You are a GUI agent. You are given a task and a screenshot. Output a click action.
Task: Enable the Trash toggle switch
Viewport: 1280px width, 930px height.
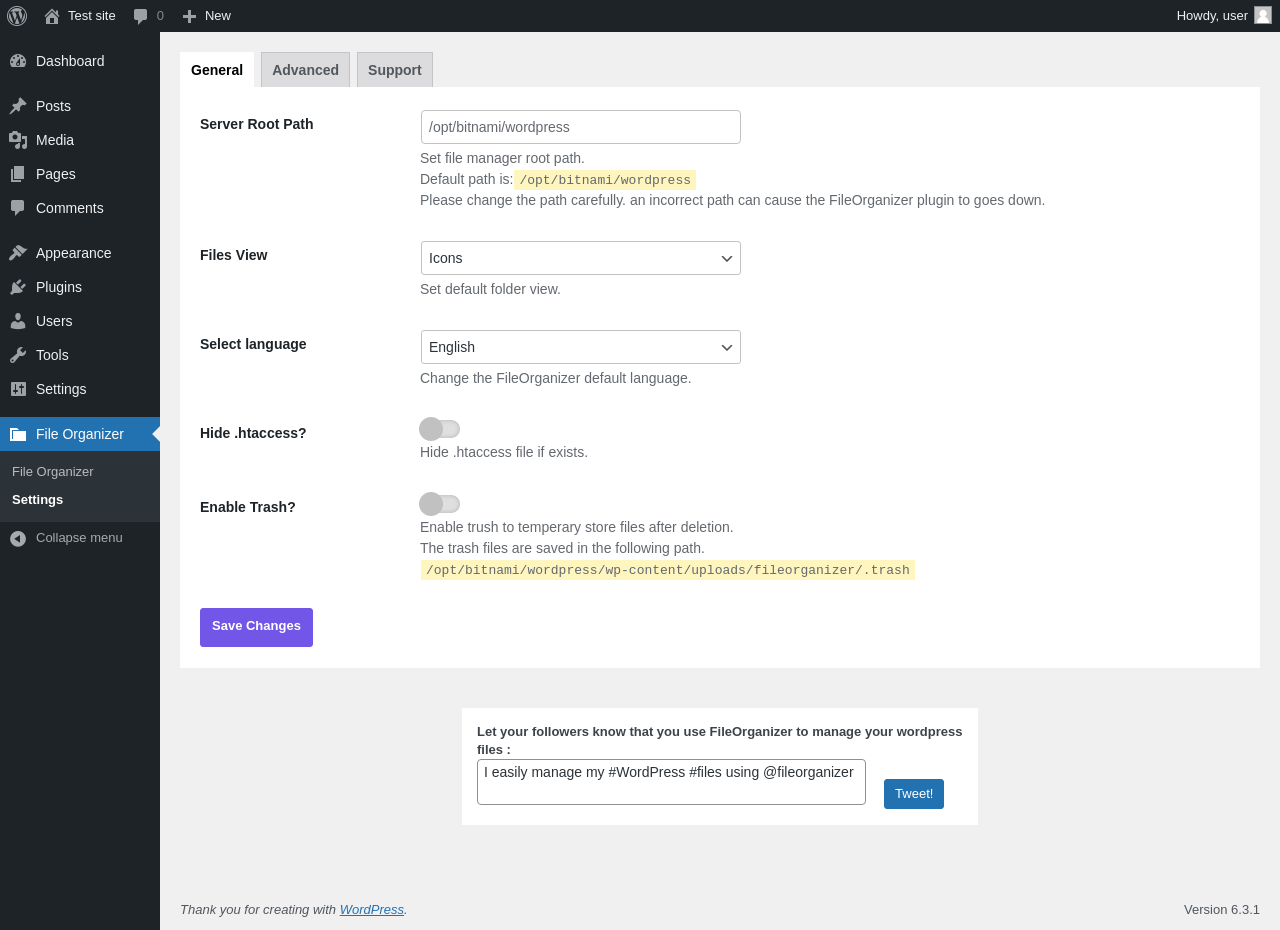tap(440, 504)
